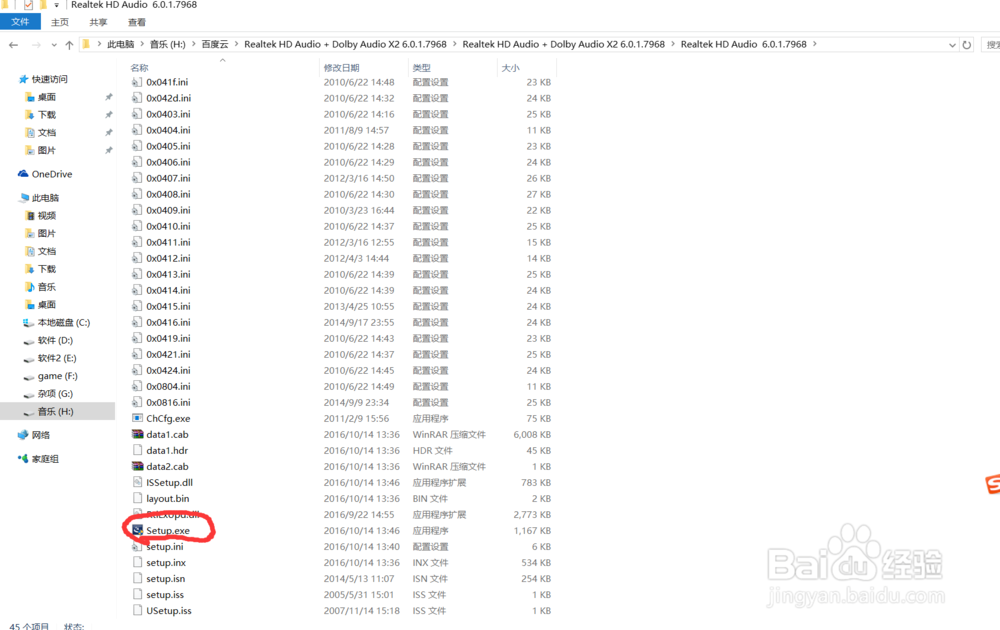
Task: Sort files by 修改日期 column header
Action: coord(341,68)
